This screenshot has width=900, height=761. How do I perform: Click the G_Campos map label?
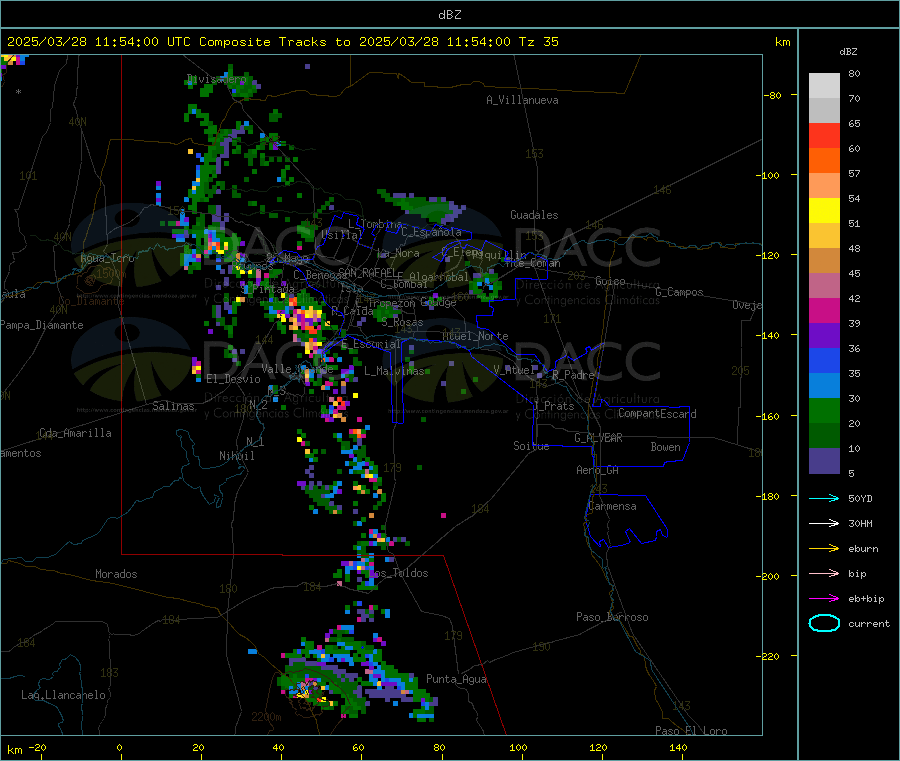tap(679, 292)
